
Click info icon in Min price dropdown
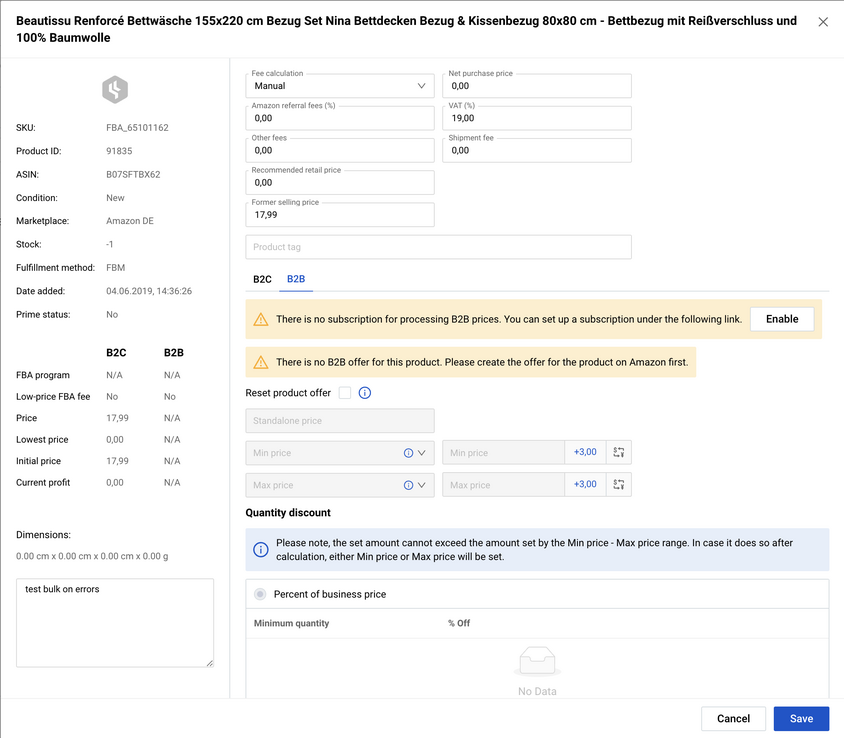(x=409, y=453)
